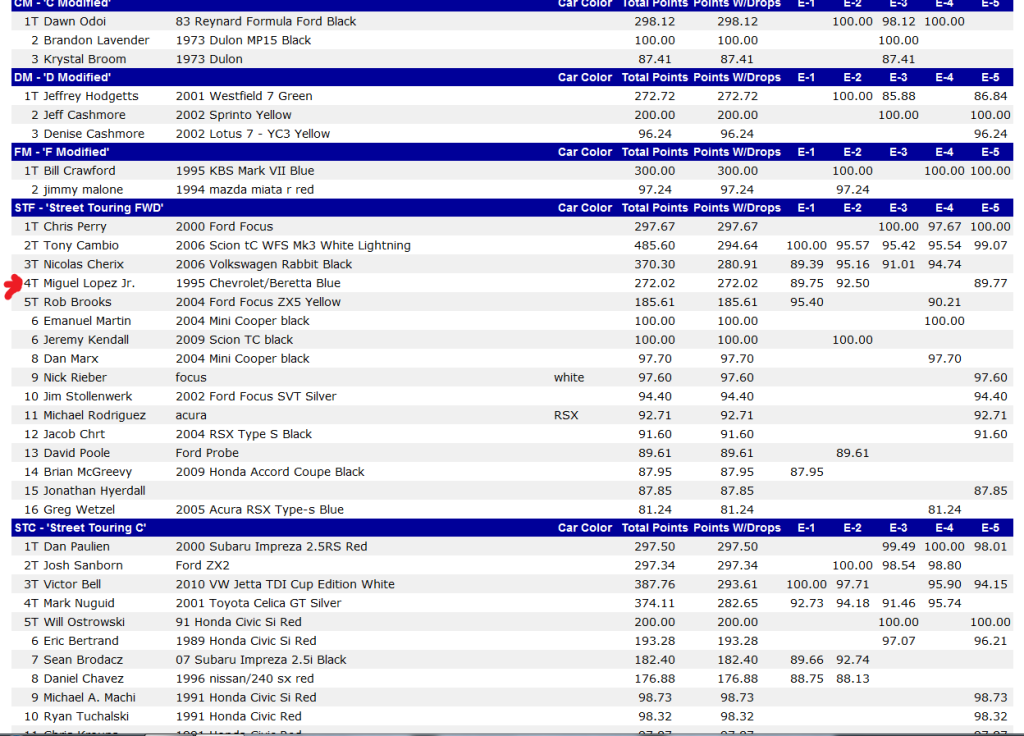
Task: Choose driver "Nicolas Cherix"
Action: (84, 265)
